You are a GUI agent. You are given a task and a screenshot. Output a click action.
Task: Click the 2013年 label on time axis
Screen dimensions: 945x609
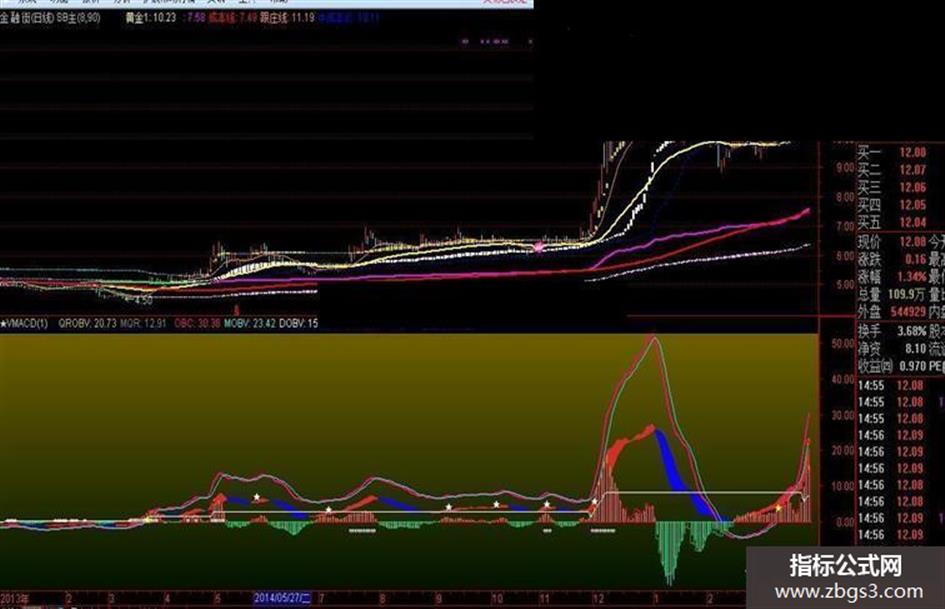(x=14, y=599)
